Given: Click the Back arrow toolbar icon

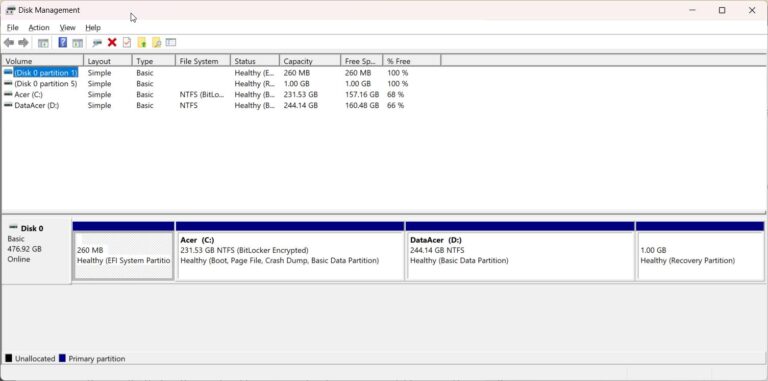Looking at the screenshot, I should [9, 43].
